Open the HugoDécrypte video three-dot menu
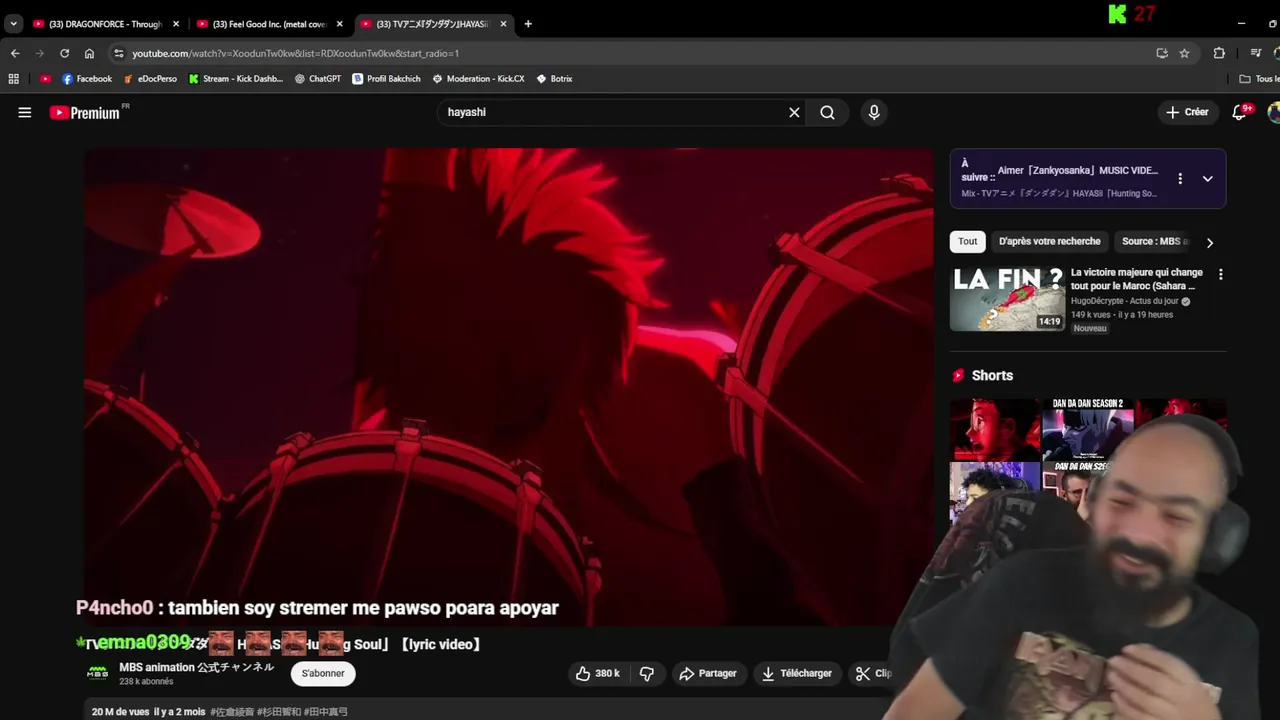This screenshot has height=720, width=1280. click(x=1220, y=274)
